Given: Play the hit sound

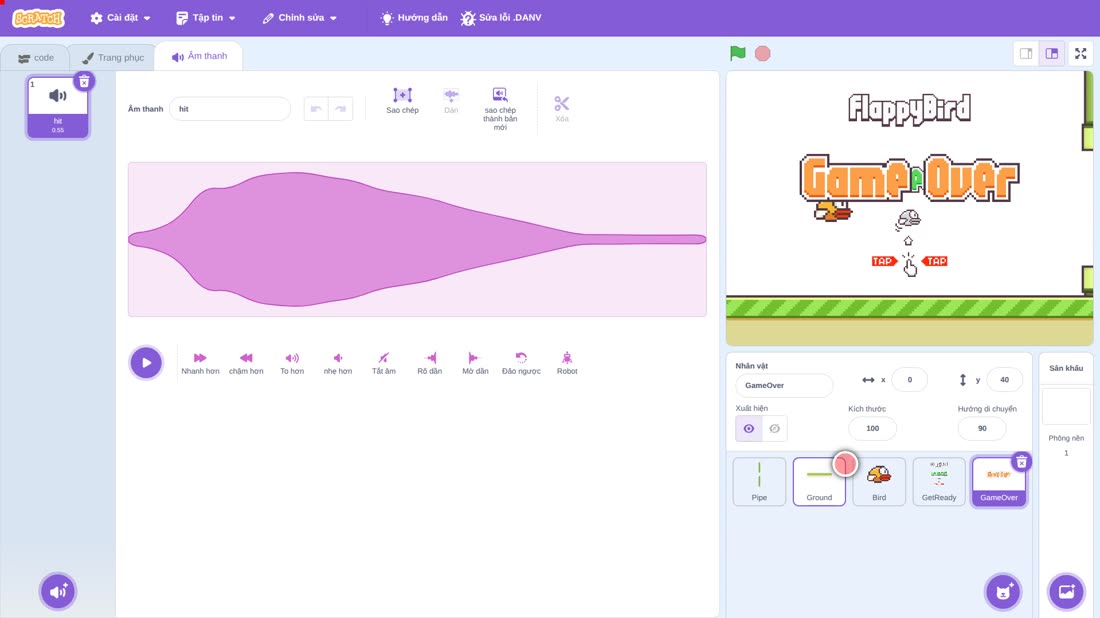Looking at the screenshot, I should [x=146, y=363].
